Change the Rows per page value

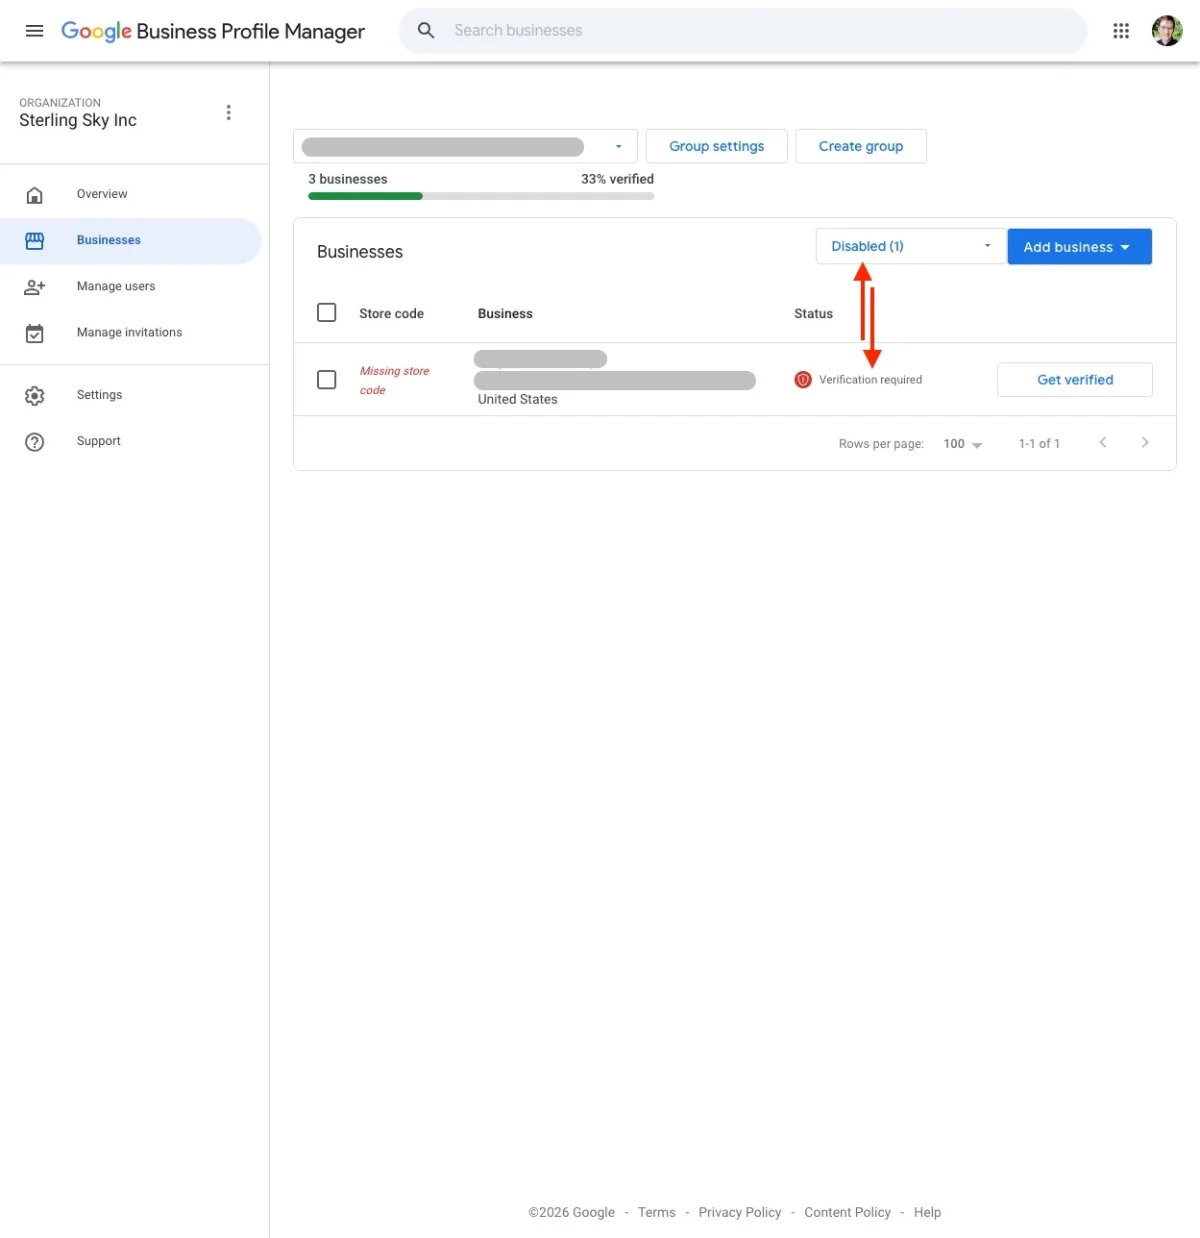[961, 443]
